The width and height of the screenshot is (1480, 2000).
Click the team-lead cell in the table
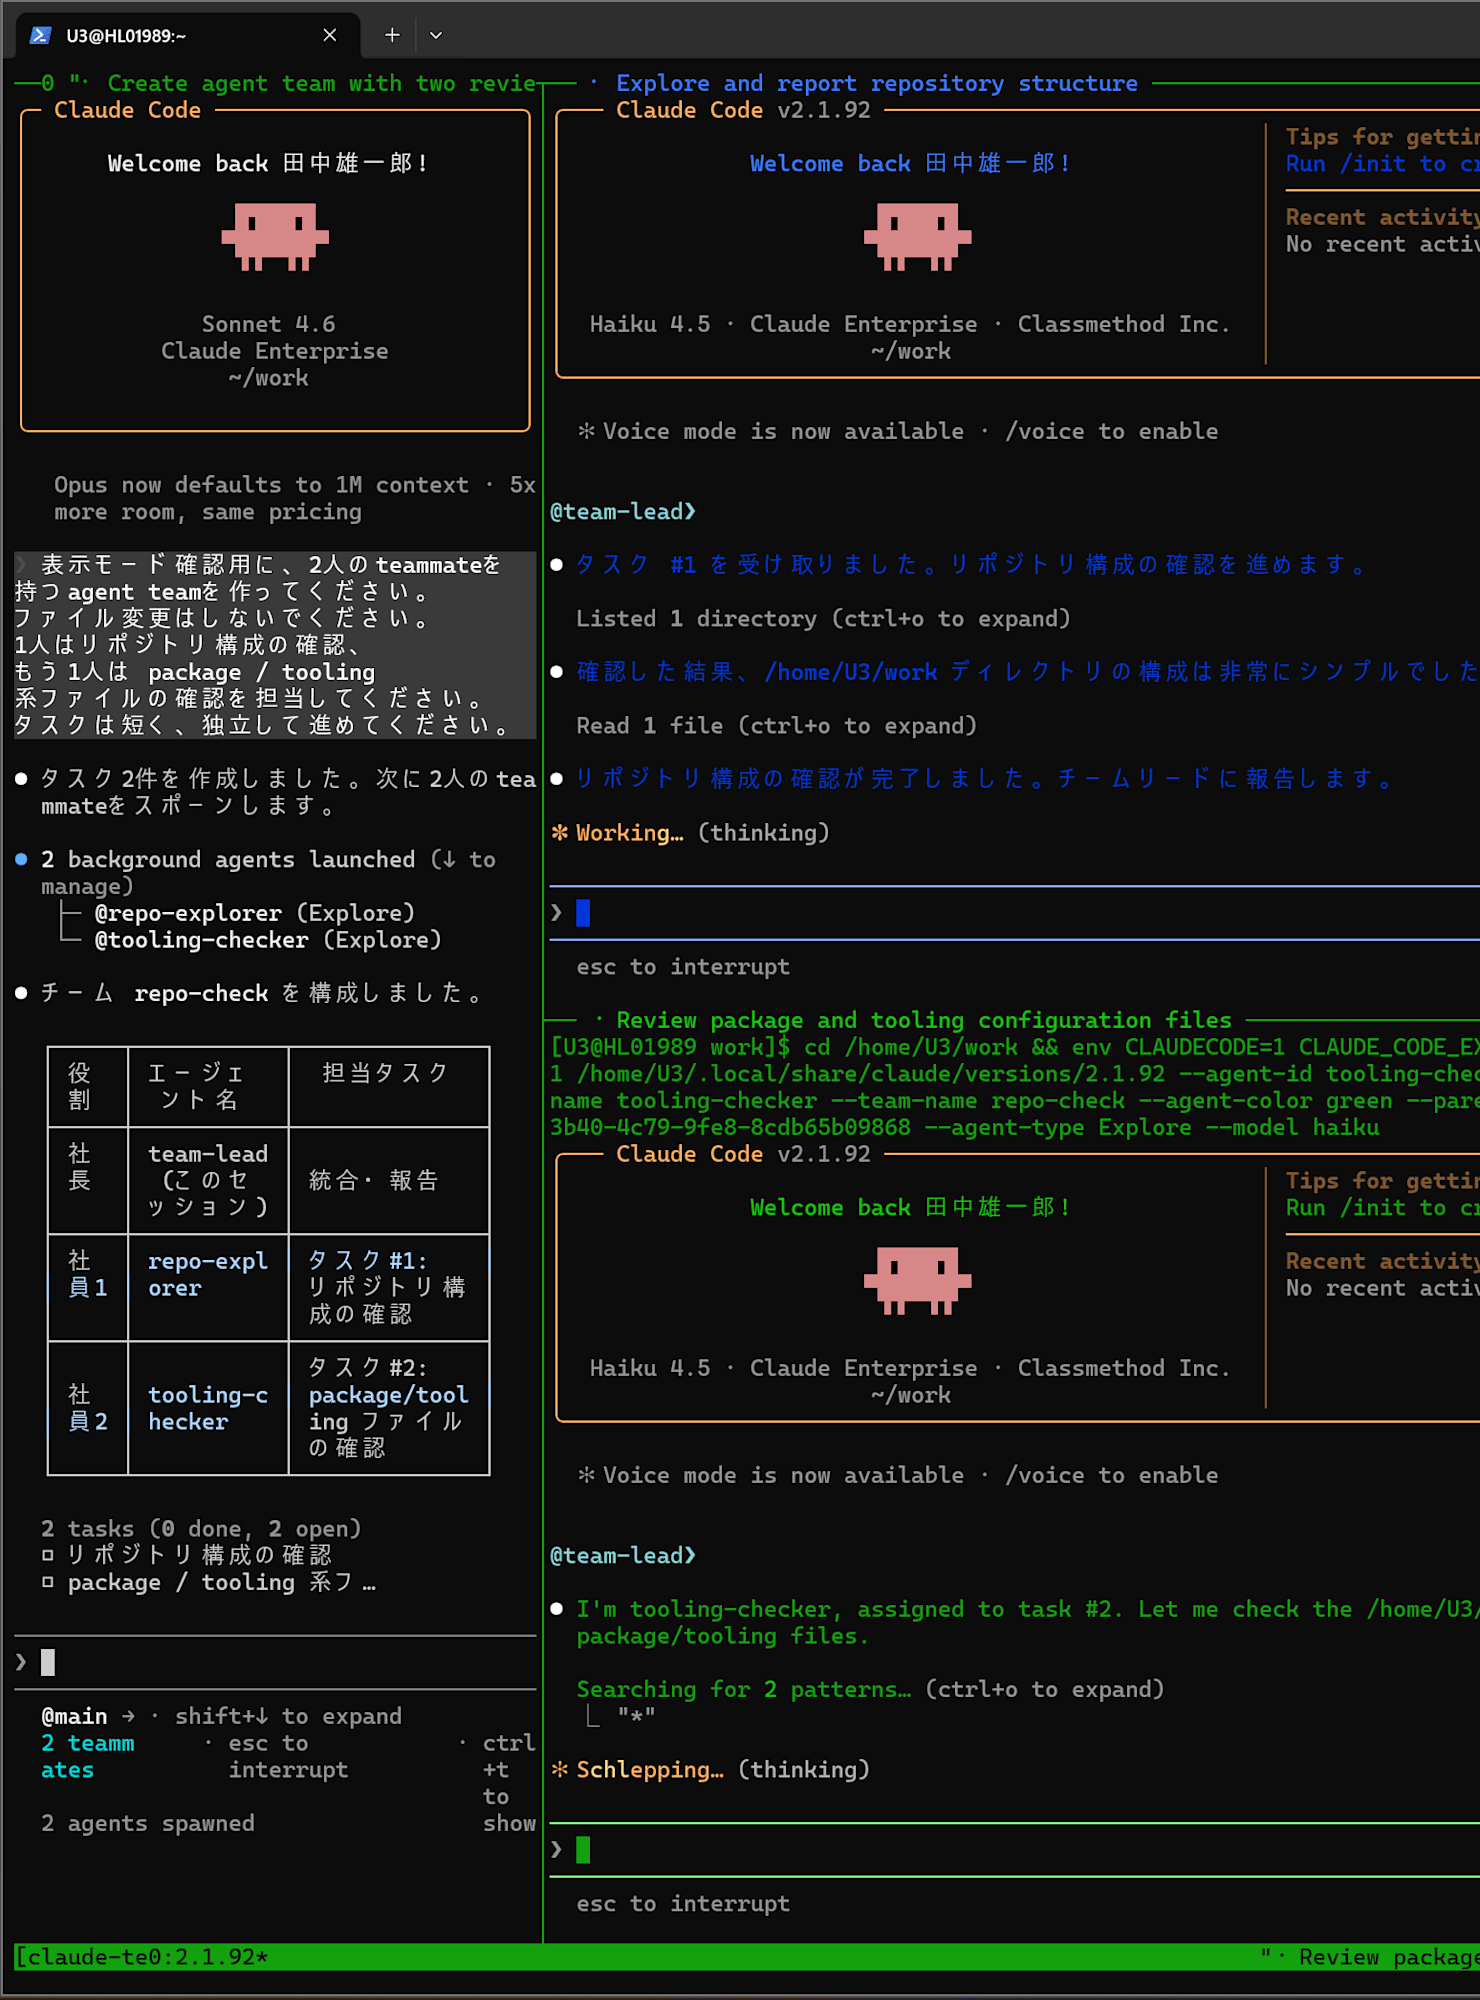pos(208,1180)
